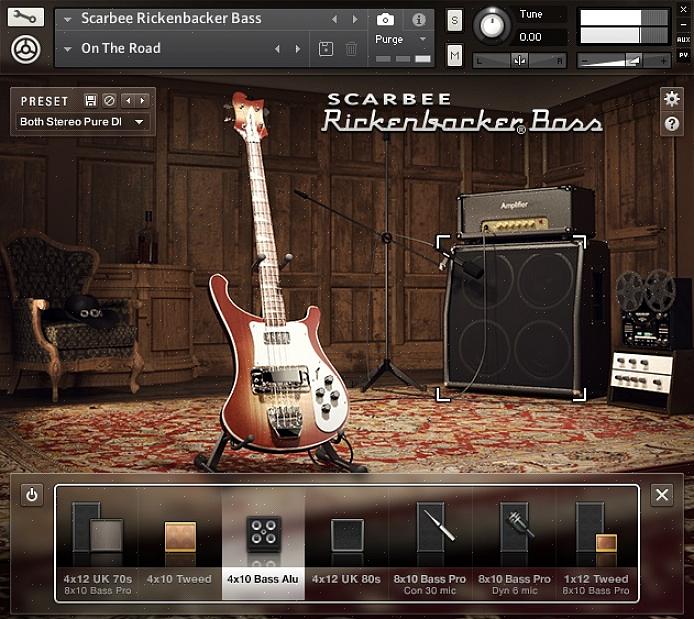Adjust the left-right pan slider

tap(520, 60)
